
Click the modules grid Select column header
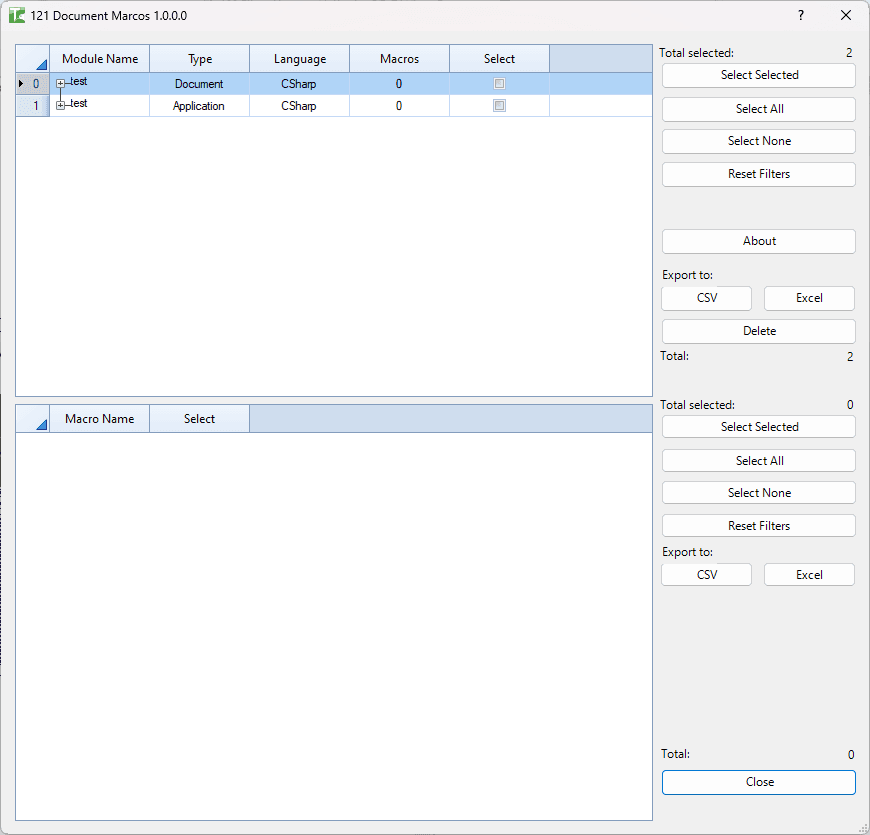coord(499,59)
